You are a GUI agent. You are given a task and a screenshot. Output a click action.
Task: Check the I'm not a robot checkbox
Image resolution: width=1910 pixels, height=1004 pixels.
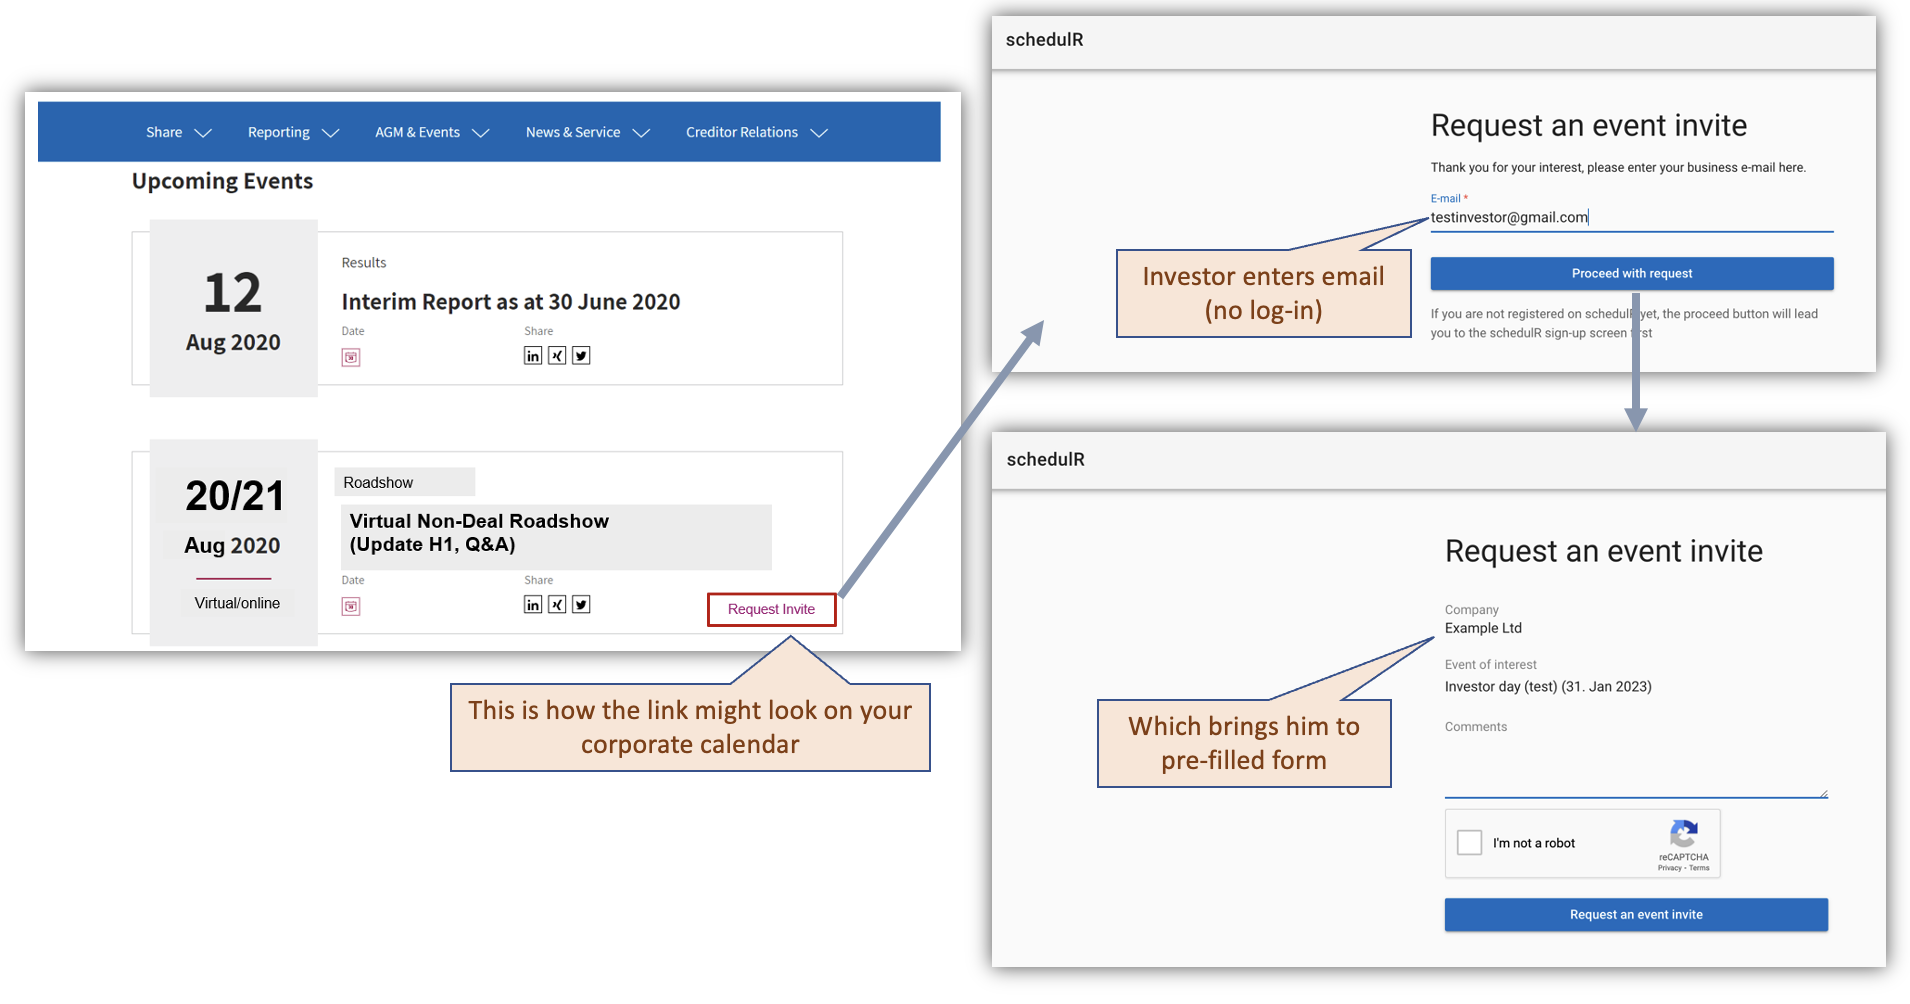pyautogui.click(x=1470, y=842)
